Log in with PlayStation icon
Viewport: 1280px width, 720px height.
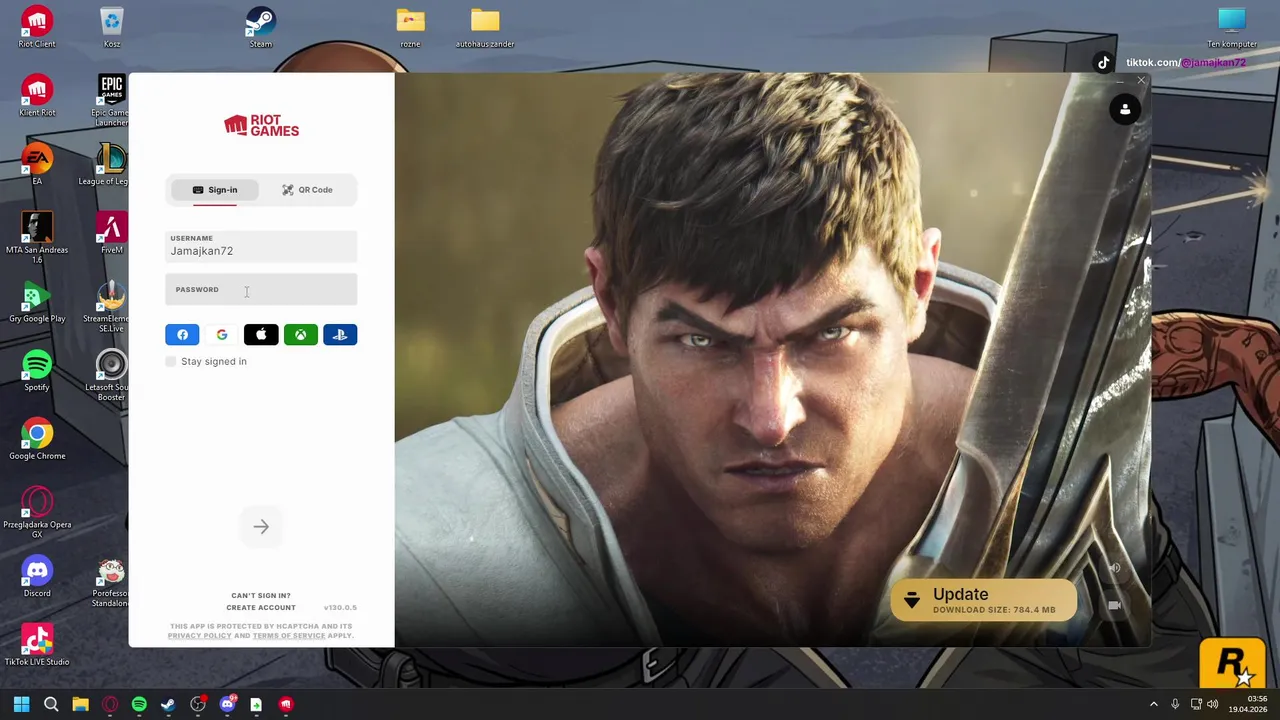tap(340, 335)
